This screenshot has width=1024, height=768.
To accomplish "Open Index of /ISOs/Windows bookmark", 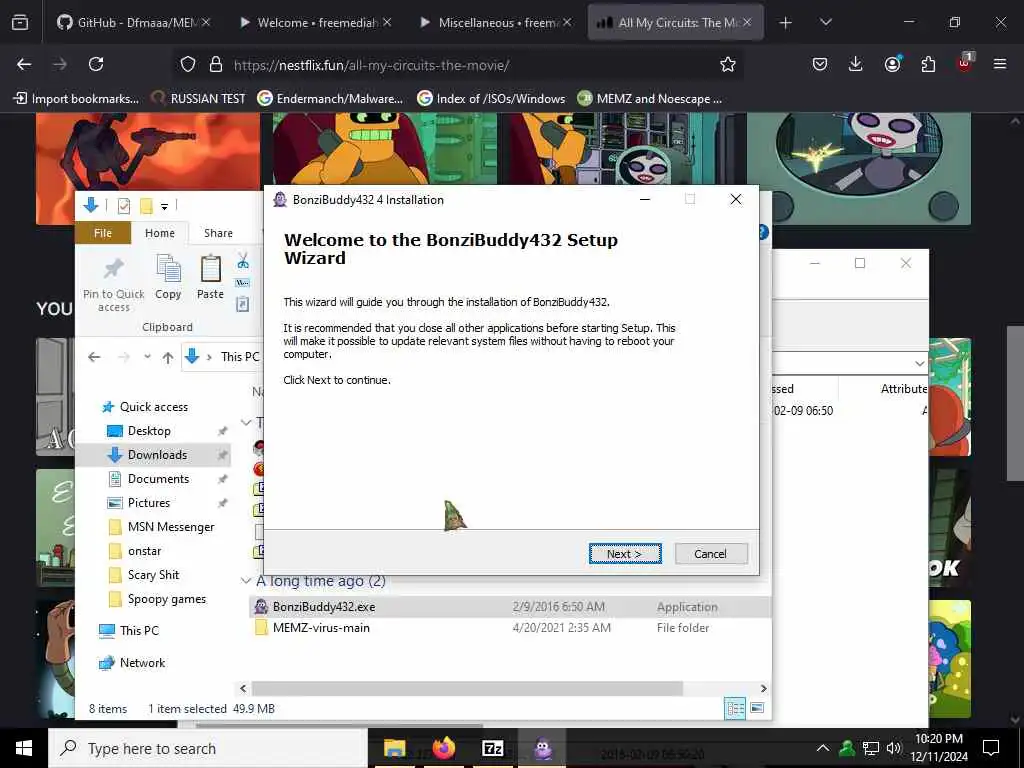I will (x=490, y=99).
